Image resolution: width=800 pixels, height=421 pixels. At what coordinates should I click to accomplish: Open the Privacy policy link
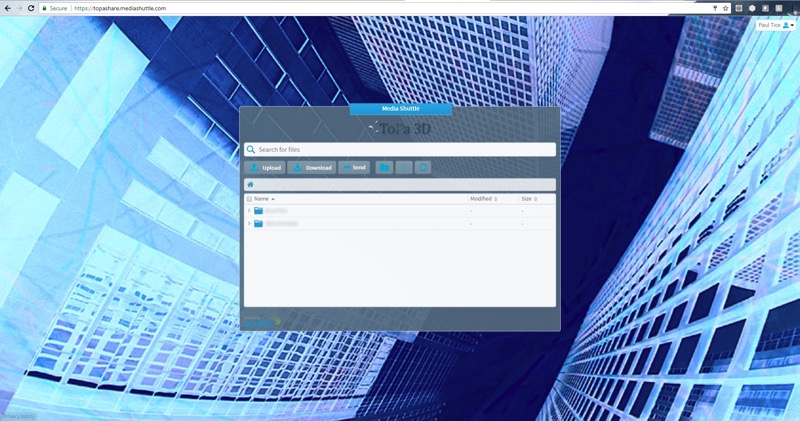[18, 416]
